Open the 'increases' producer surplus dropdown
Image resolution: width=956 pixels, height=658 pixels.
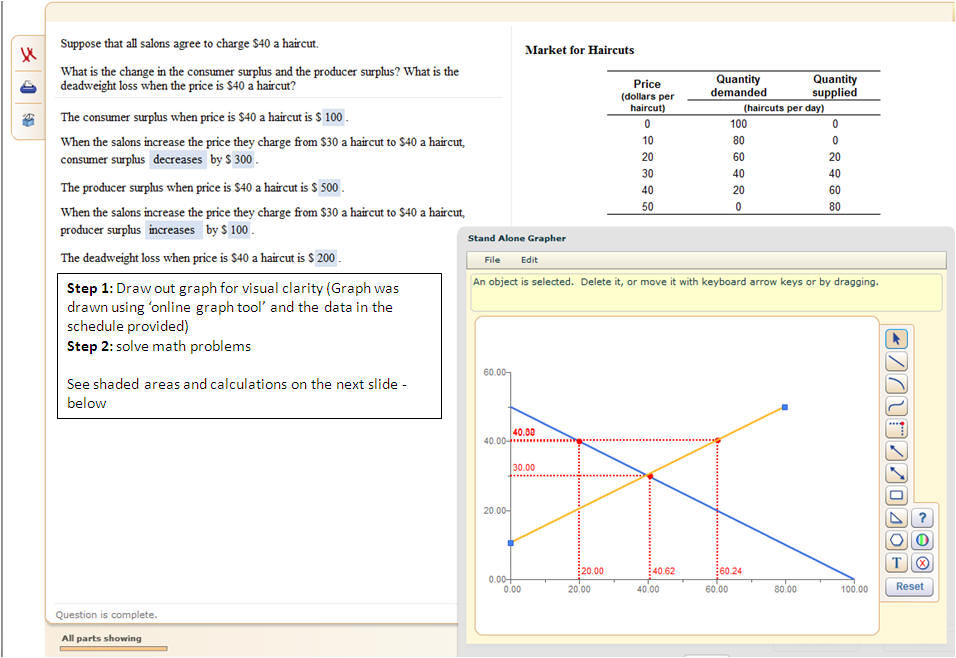tap(173, 230)
